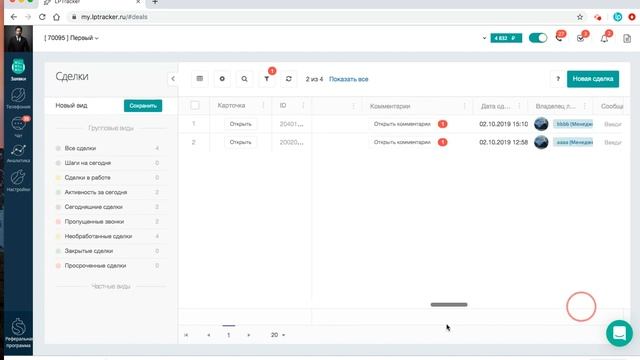The width and height of the screenshot is (640, 360).
Task: Open the page size dropdown 20
Action: [278, 335]
